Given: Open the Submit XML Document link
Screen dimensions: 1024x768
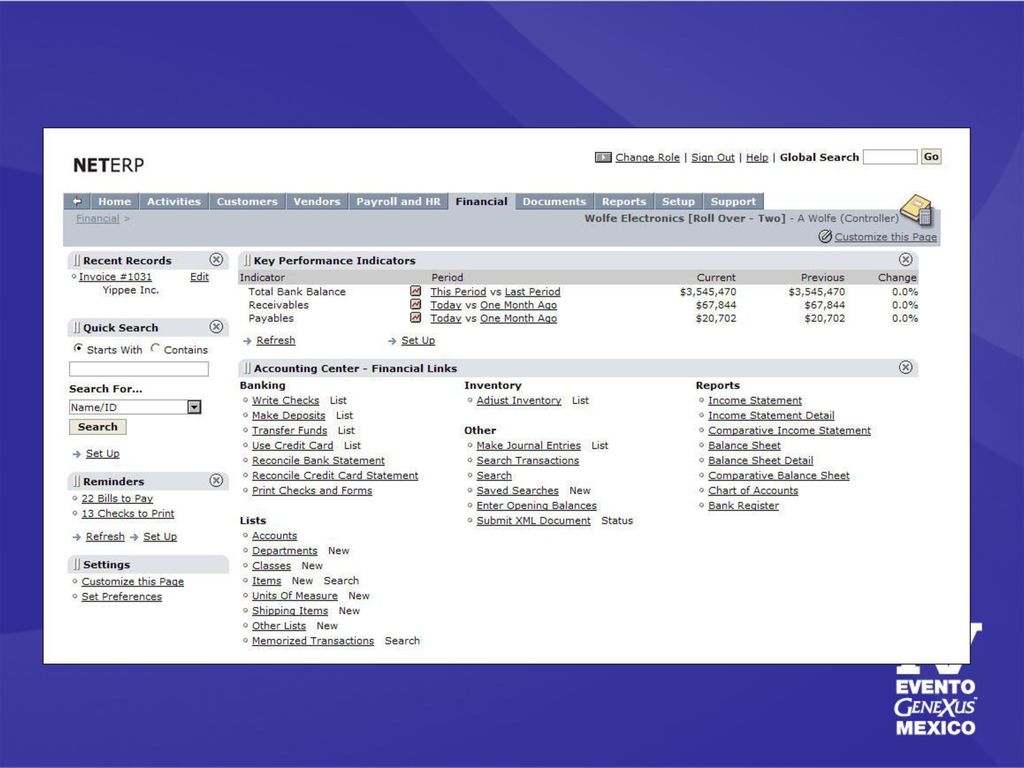Looking at the screenshot, I should point(534,520).
